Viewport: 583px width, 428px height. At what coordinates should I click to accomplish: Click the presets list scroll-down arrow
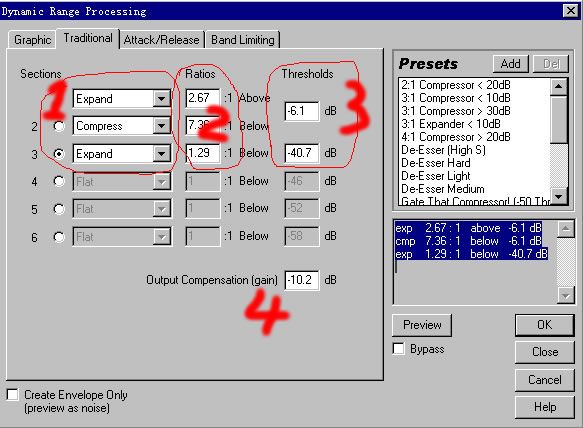click(558, 196)
